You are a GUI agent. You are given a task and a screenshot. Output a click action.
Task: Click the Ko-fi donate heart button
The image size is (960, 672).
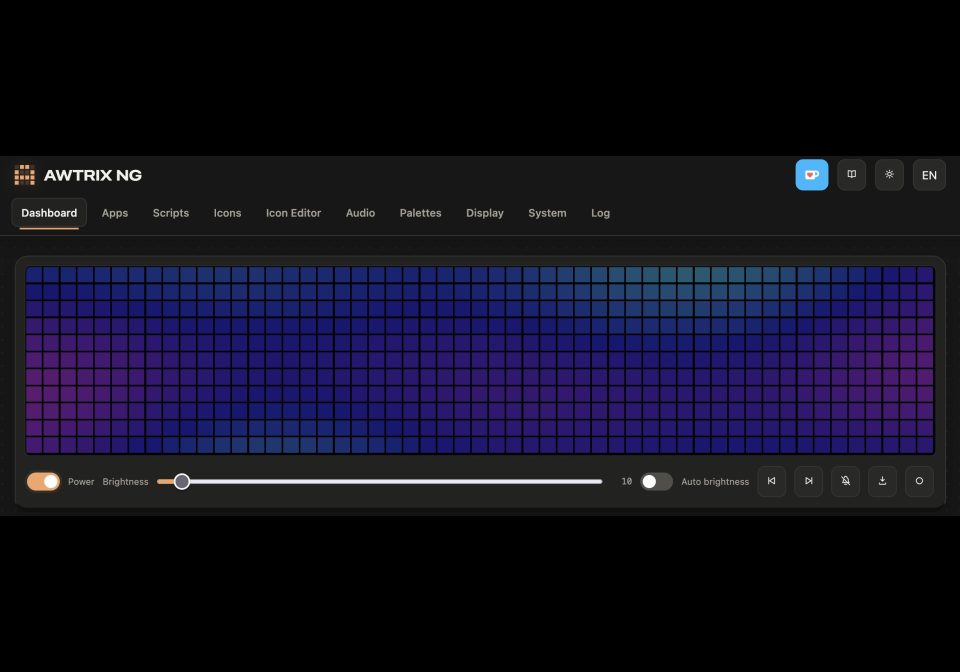tap(811, 175)
